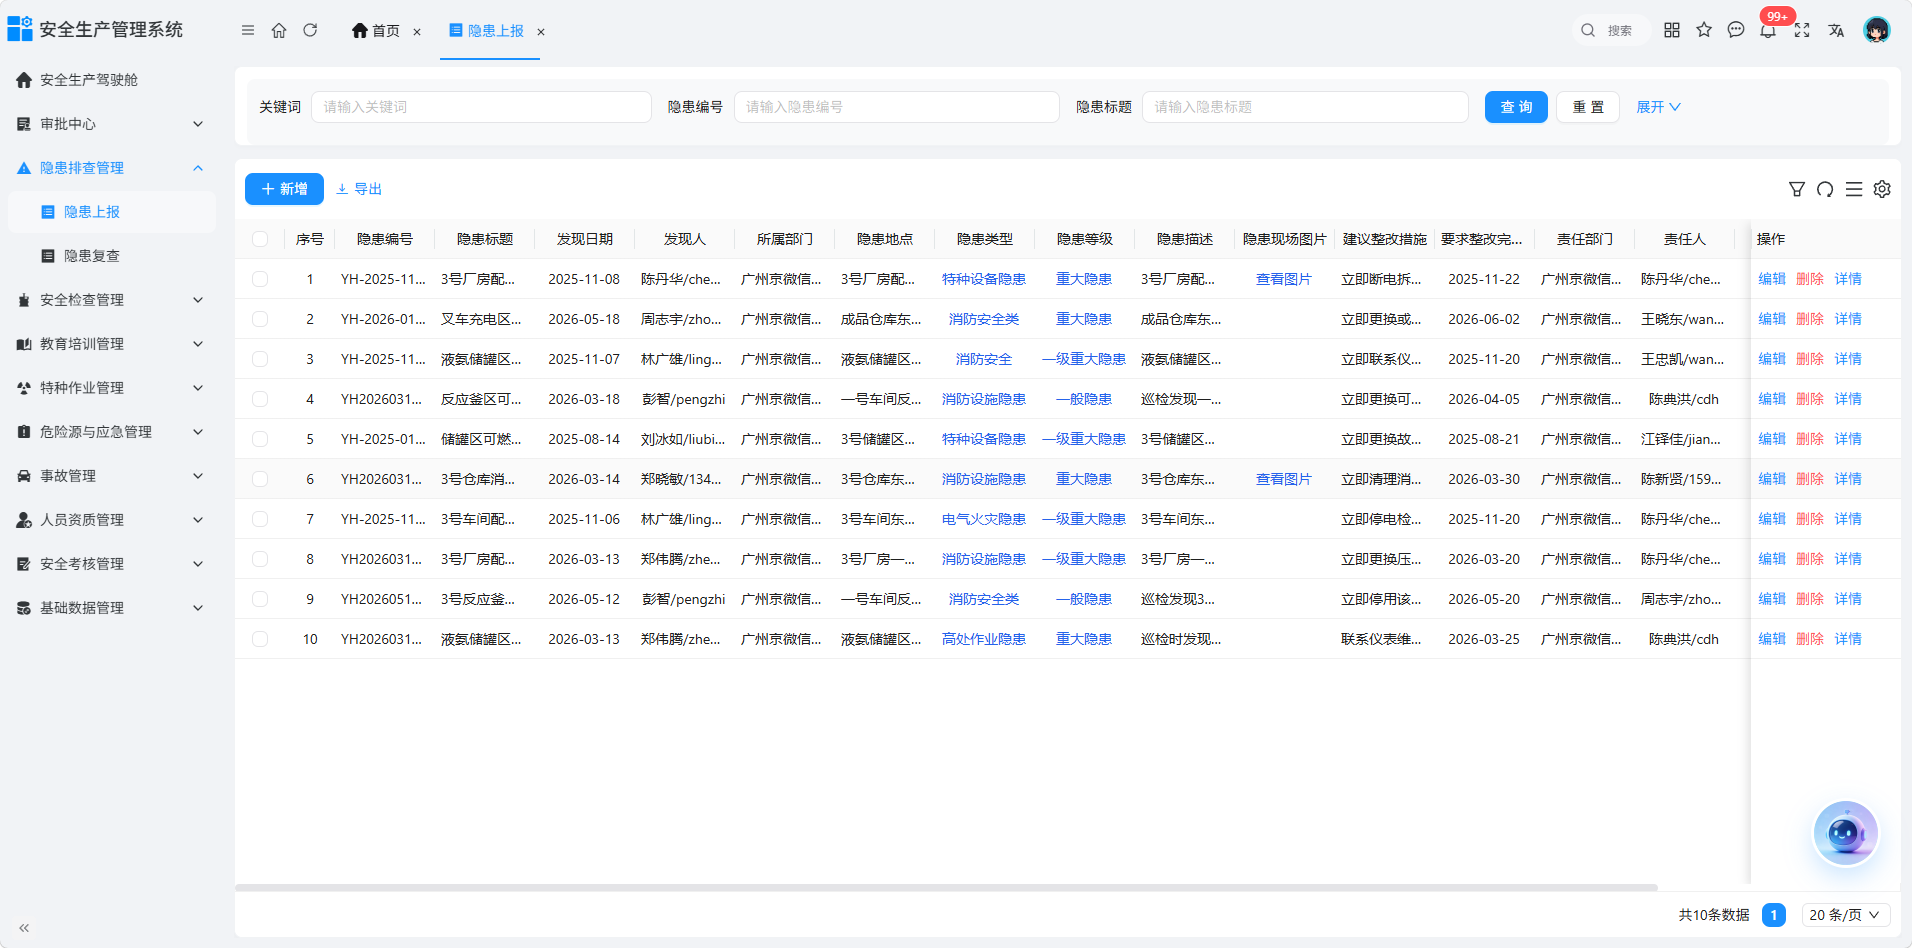
Task: Collapse the 隐患排查管理 sidebar menu
Action: point(111,168)
